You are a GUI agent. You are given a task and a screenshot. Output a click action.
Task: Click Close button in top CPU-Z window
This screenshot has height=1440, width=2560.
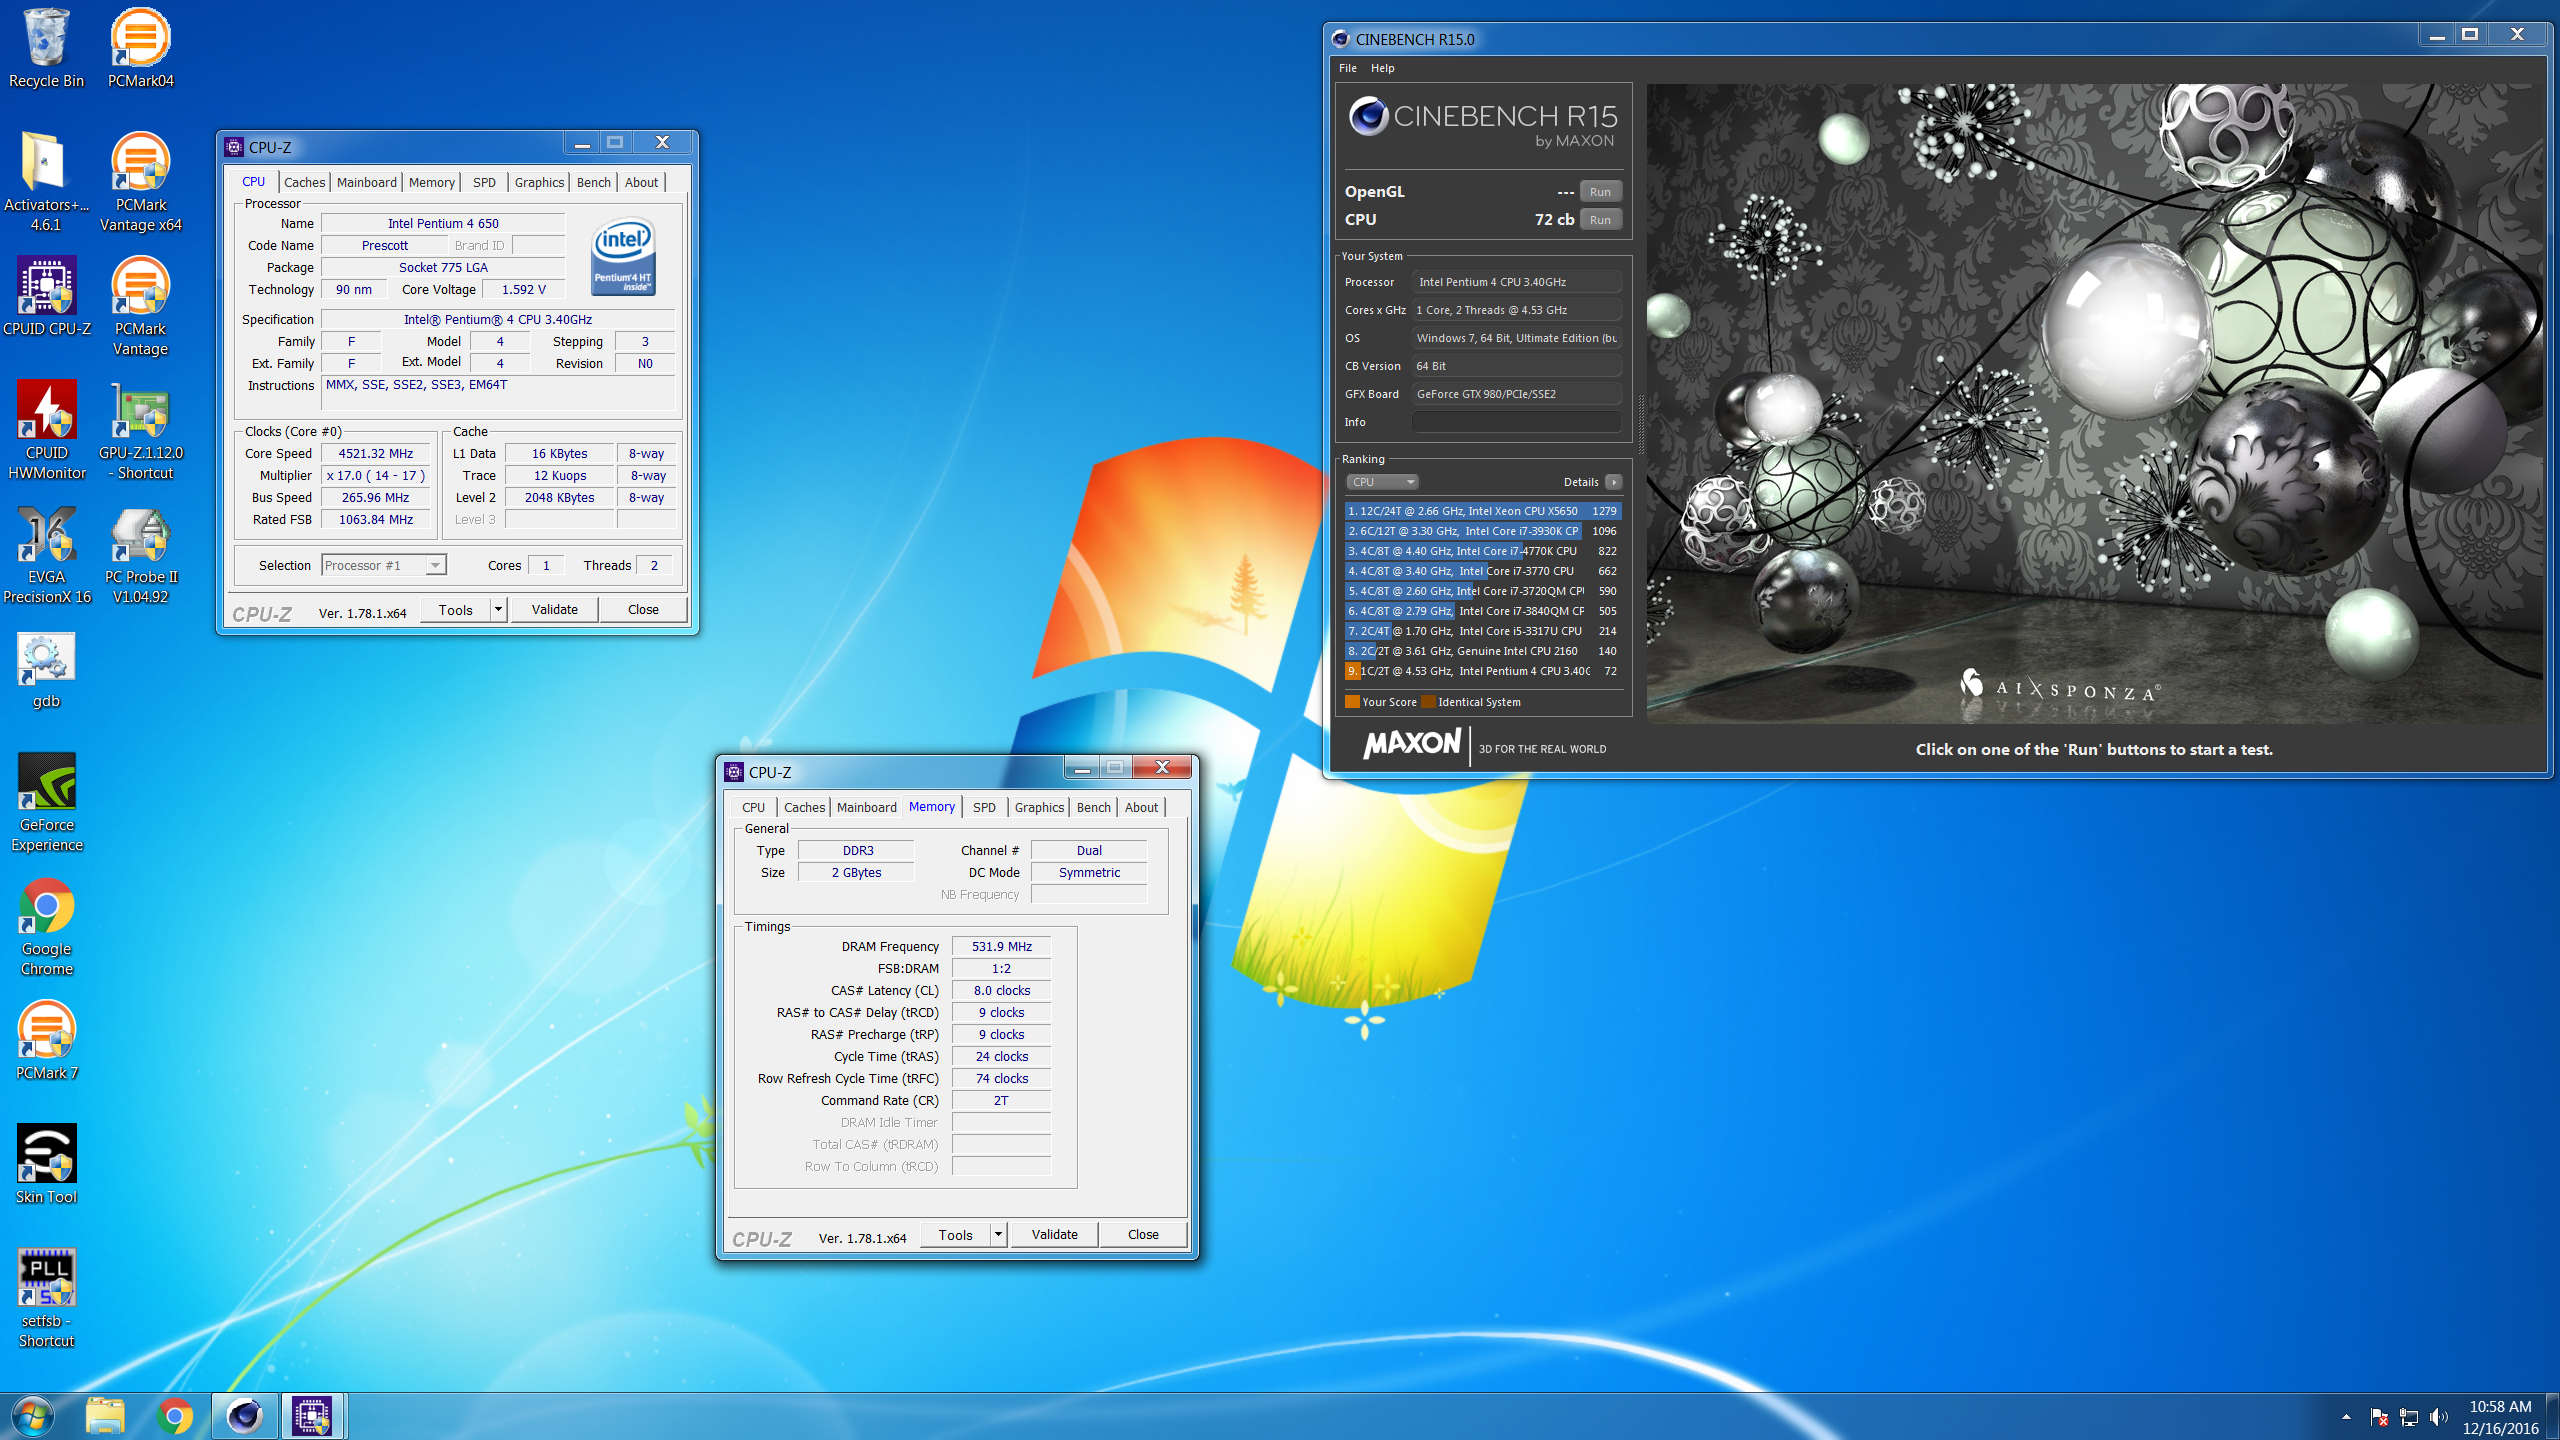pos(643,609)
